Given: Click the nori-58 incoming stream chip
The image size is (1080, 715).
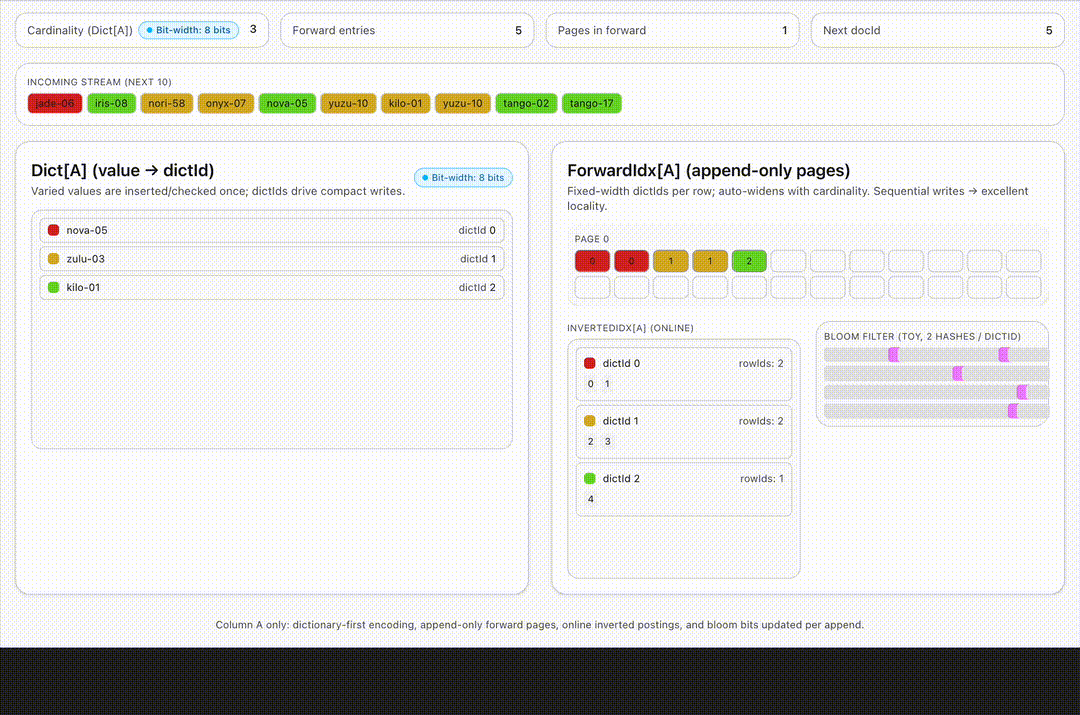Looking at the screenshot, I should (x=167, y=103).
